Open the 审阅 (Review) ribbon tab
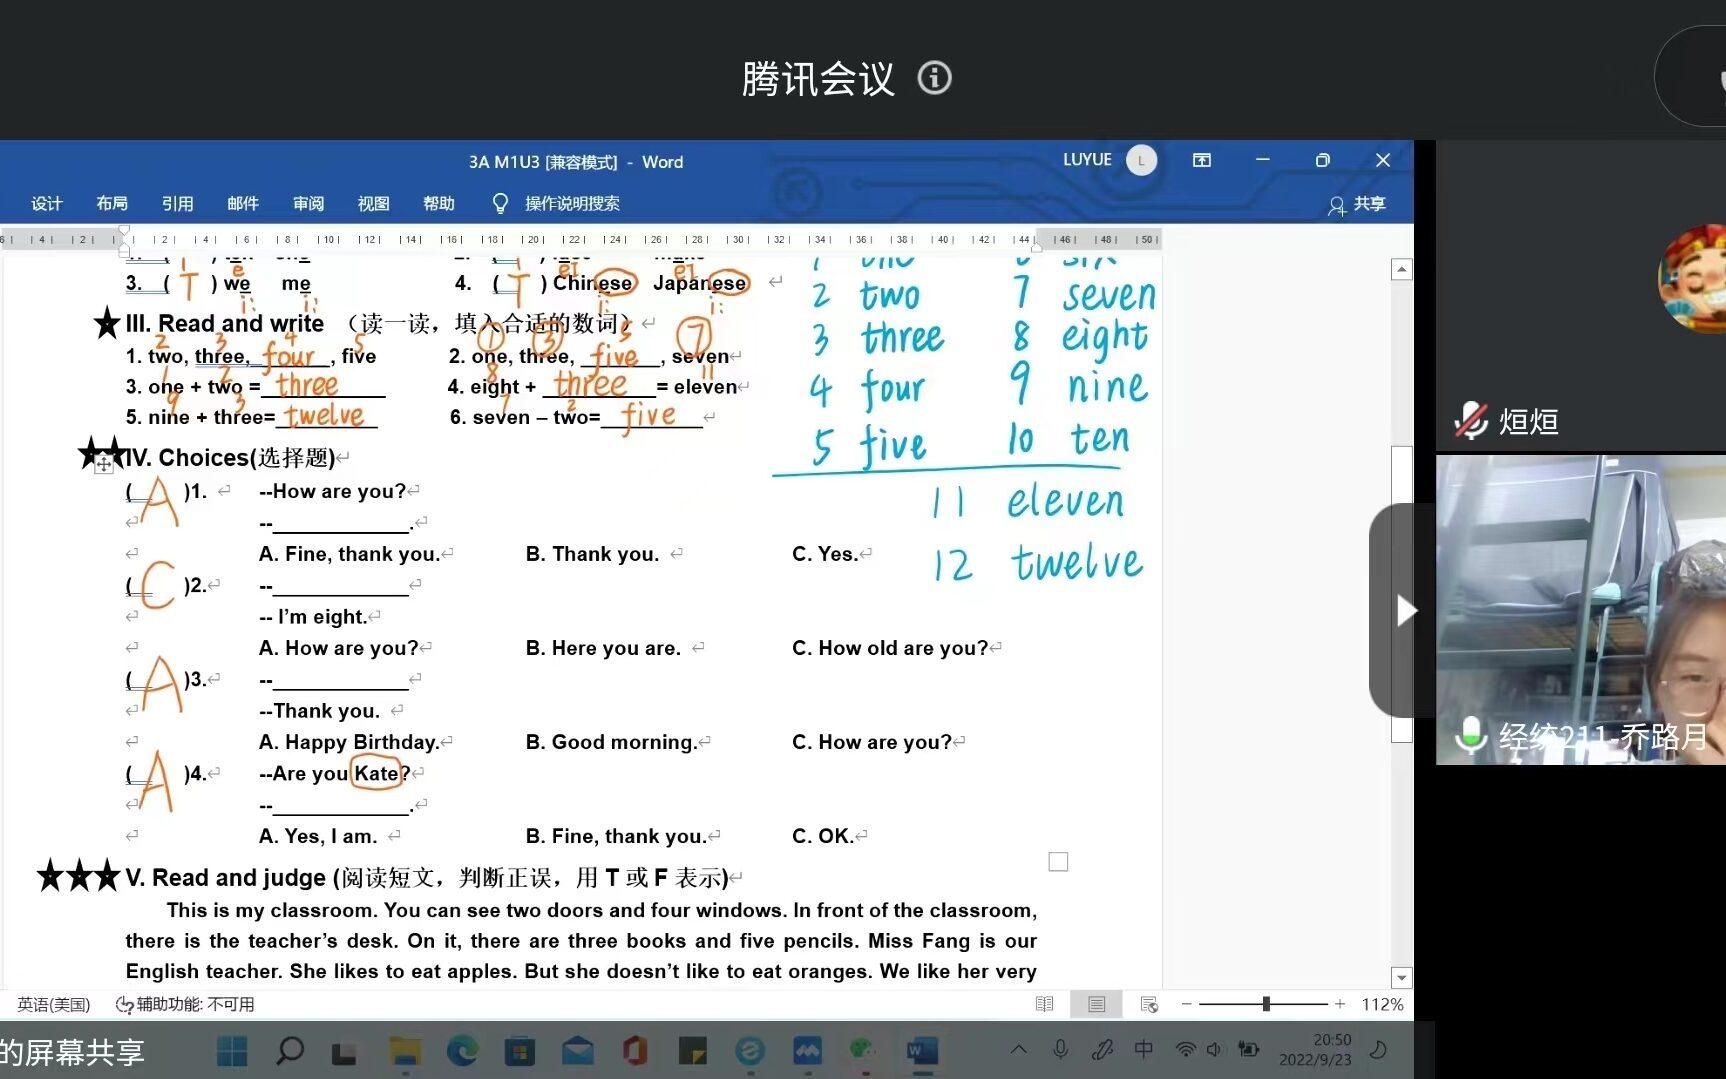 308,204
